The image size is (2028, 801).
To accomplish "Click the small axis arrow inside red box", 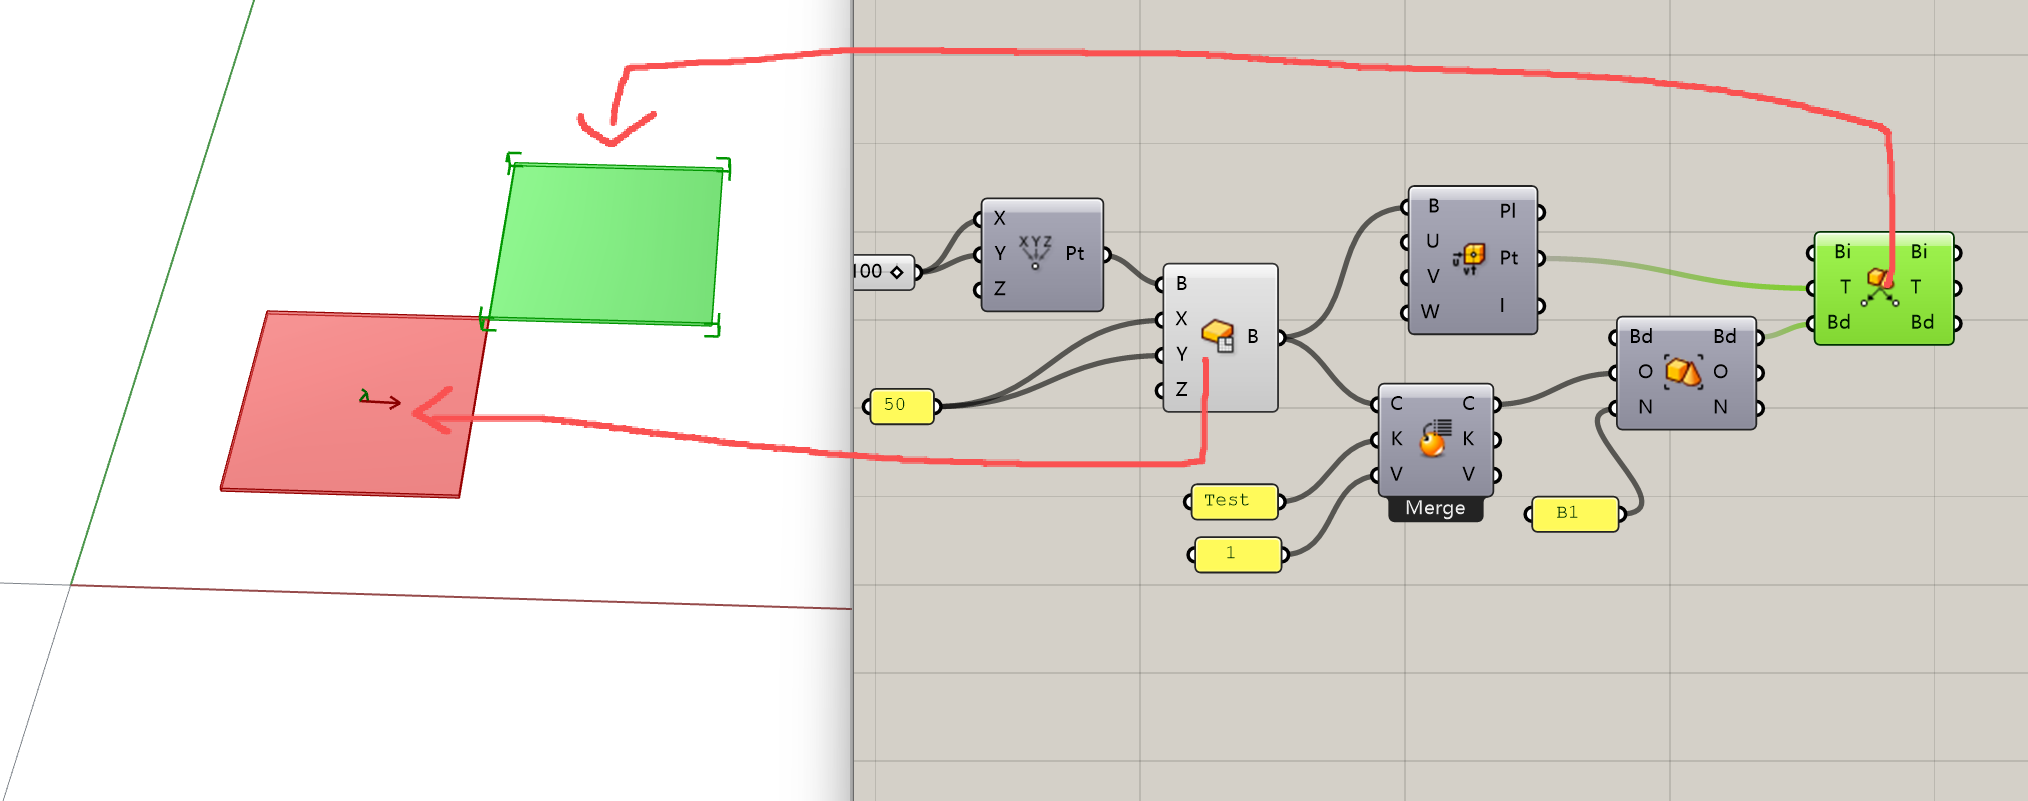I will pyautogui.click(x=380, y=400).
